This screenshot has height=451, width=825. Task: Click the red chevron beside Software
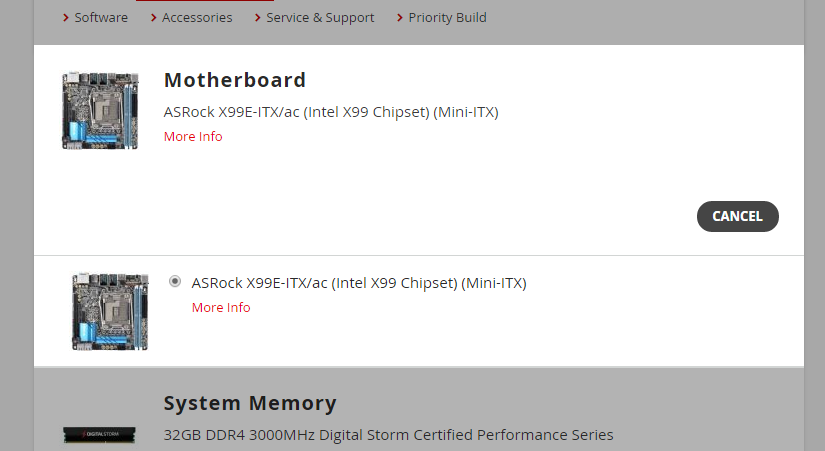pyautogui.click(x=66, y=18)
